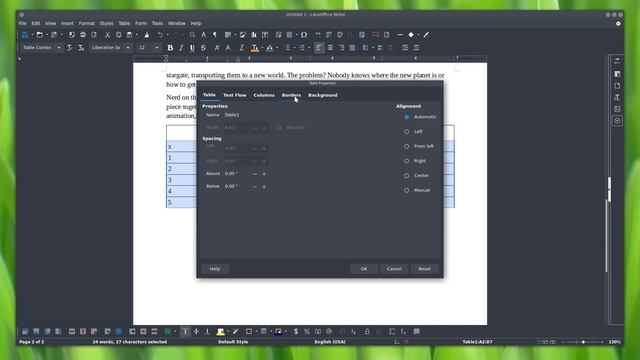Click the currency format dollar icon

pyautogui.click(x=296, y=331)
